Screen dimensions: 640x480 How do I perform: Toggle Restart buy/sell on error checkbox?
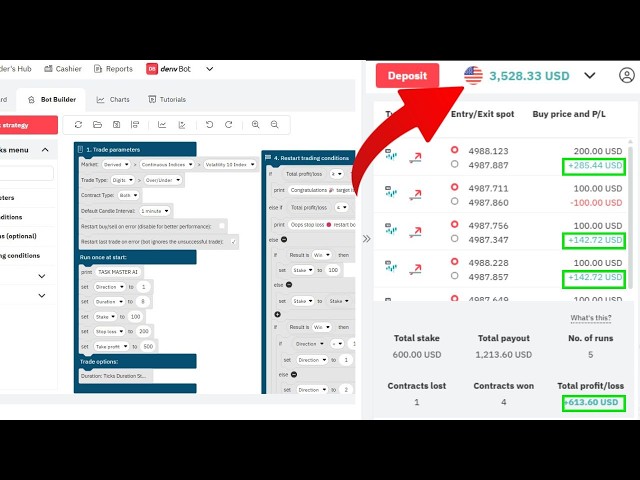click(x=222, y=226)
